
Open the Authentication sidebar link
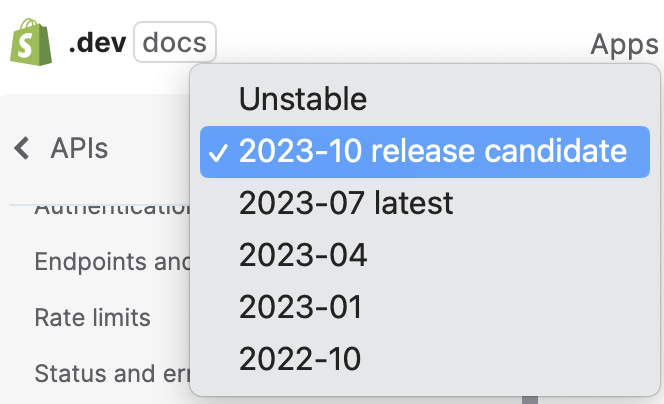pyautogui.click(x=110, y=209)
